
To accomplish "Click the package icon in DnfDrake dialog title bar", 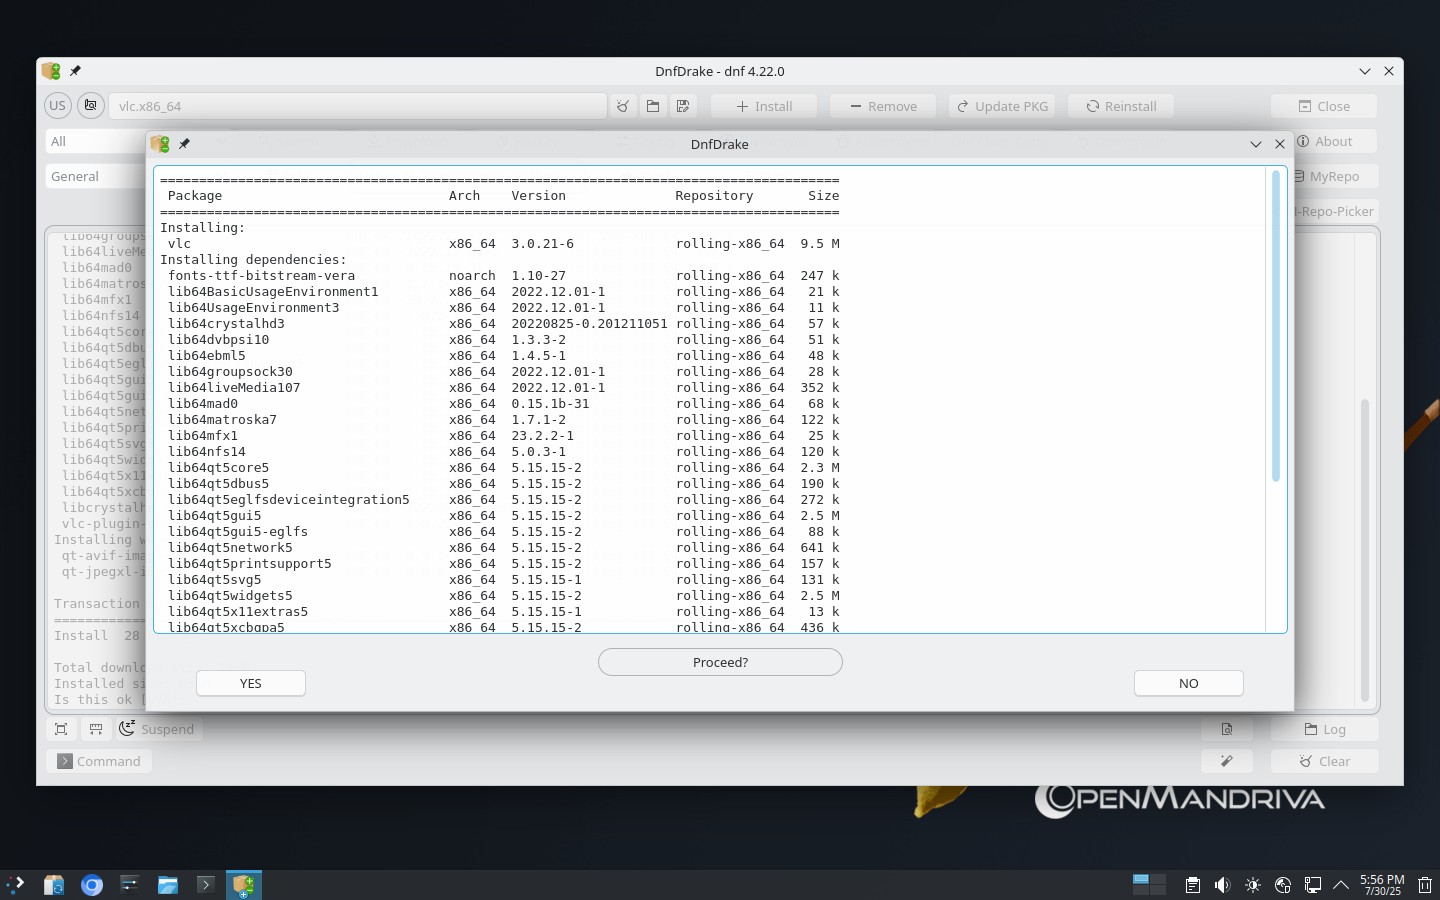I will click(x=160, y=144).
